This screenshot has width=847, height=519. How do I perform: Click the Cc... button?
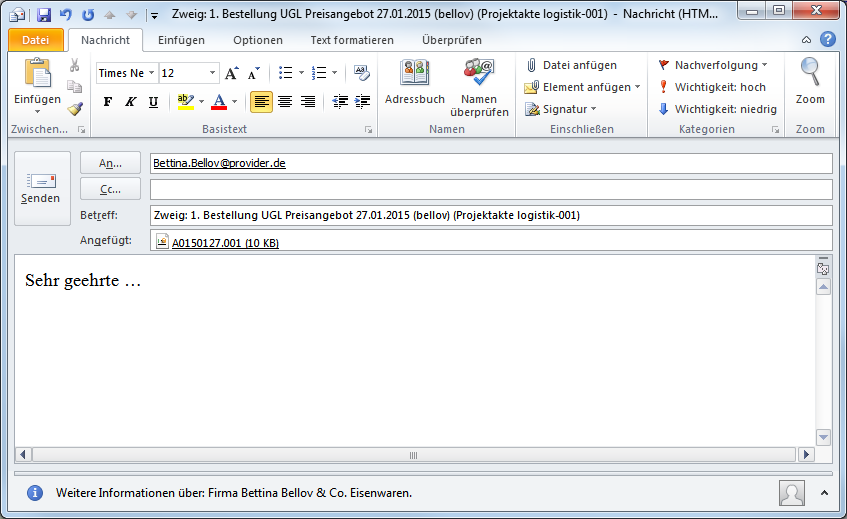pos(110,189)
